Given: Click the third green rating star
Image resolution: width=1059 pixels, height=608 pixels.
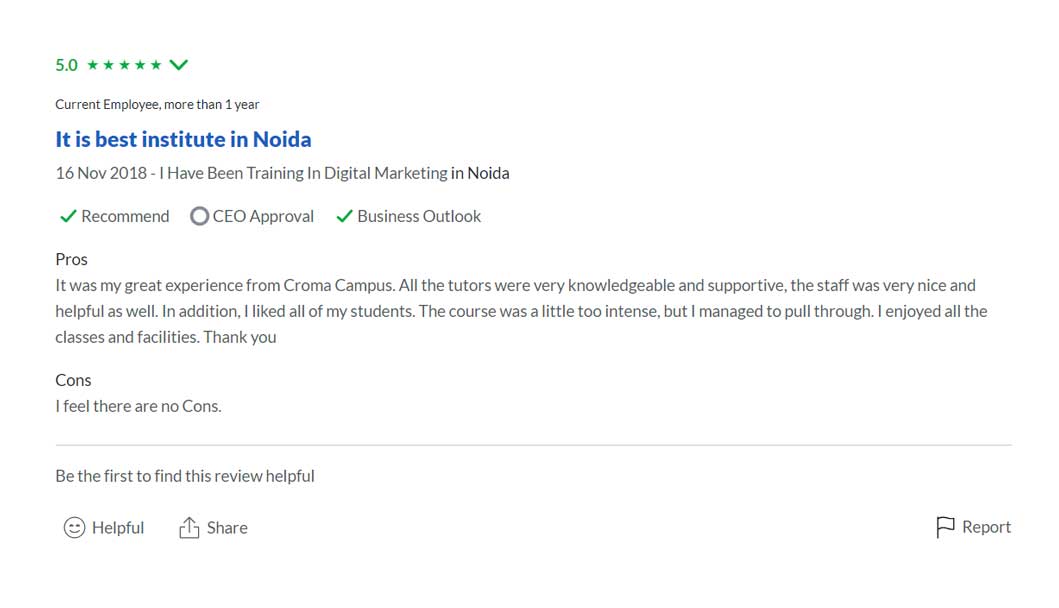Looking at the screenshot, I should click(124, 65).
